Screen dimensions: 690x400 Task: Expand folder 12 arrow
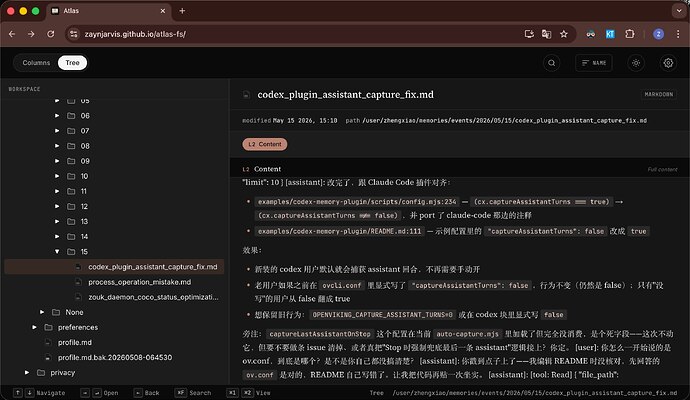[57, 206]
